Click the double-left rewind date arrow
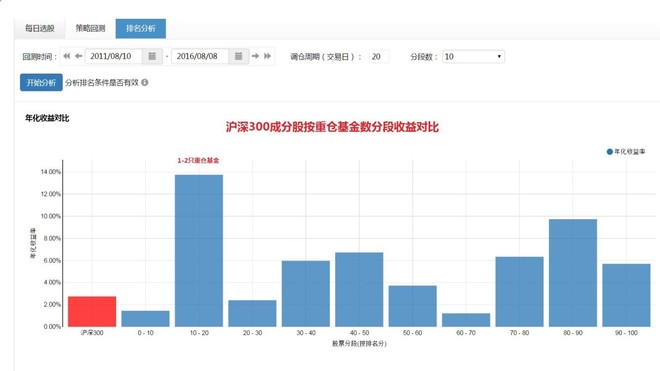This screenshot has width=660, height=371. coord(67,56)
